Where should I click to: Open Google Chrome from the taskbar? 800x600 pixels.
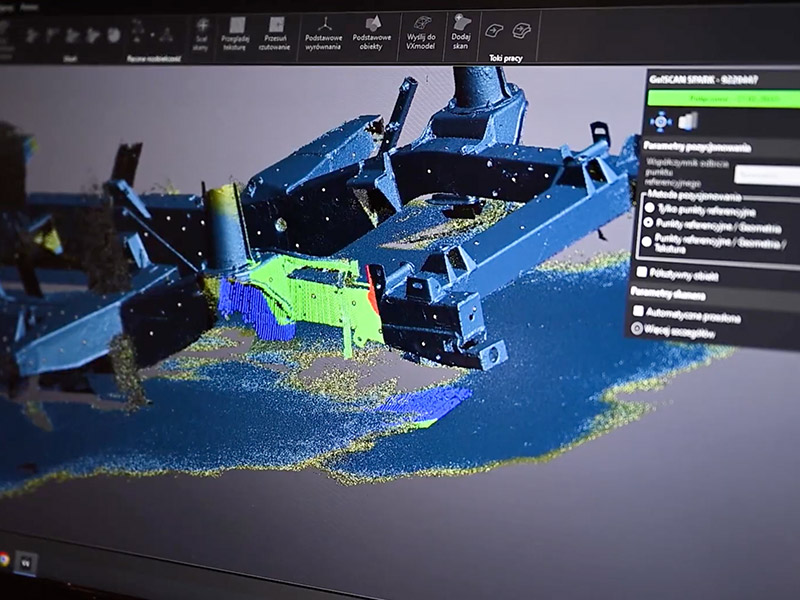[5, 560]
